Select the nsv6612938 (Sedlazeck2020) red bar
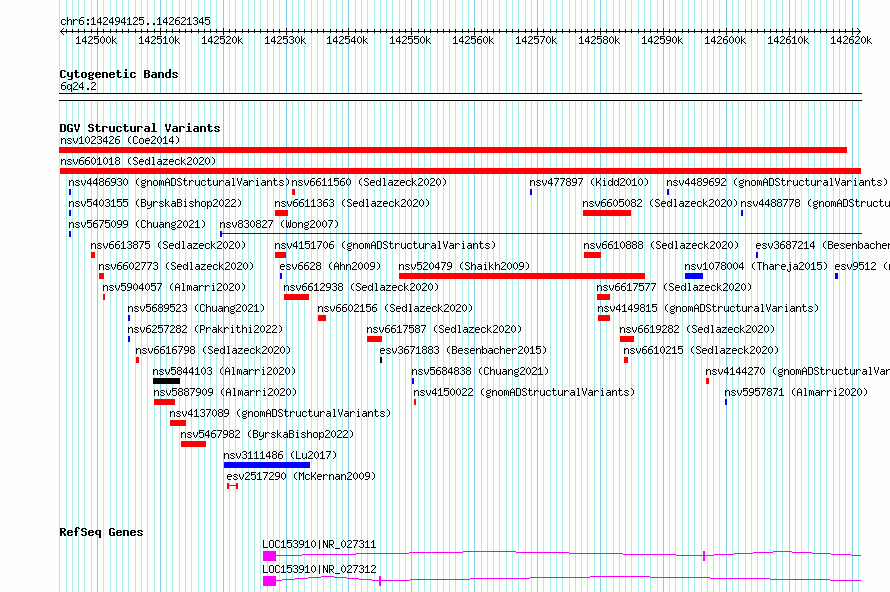 [x=296, y=297]
